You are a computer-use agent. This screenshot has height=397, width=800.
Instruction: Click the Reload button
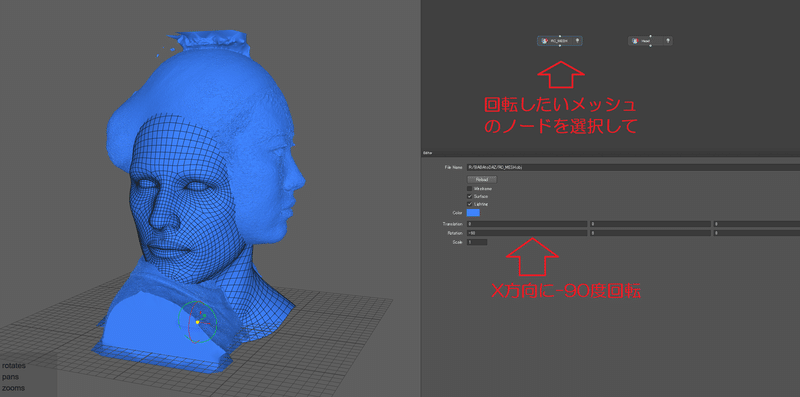click(x=482, y=180)
